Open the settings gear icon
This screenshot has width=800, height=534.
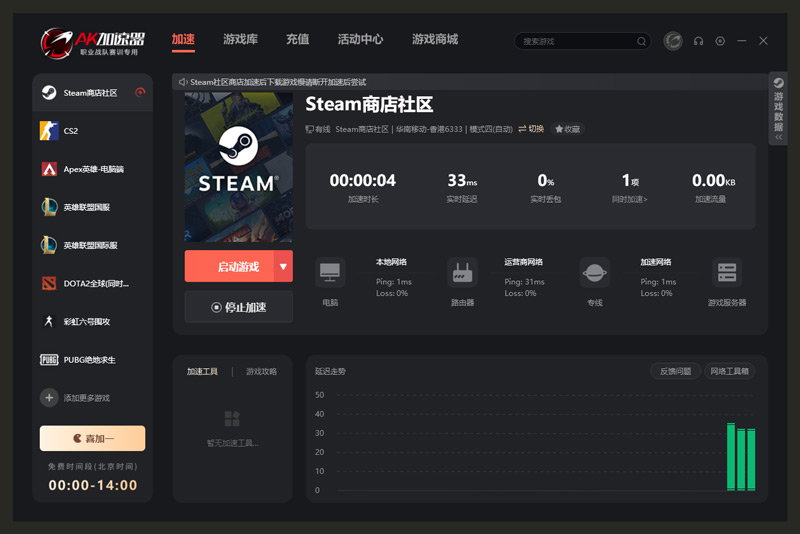pos(720,41)
